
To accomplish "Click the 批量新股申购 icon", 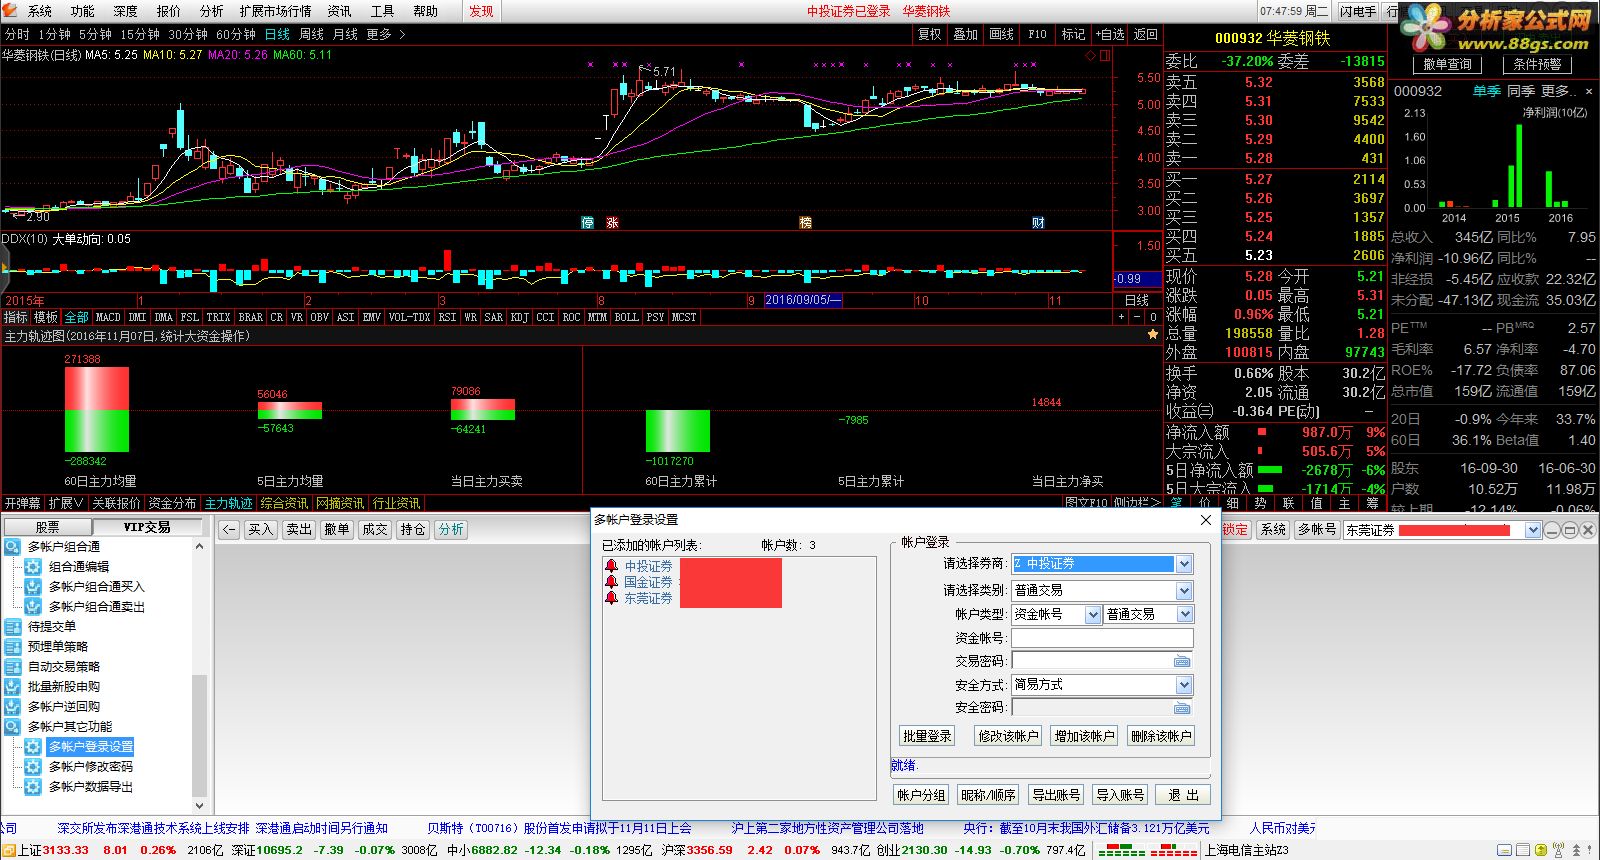I will click(13, 687).
